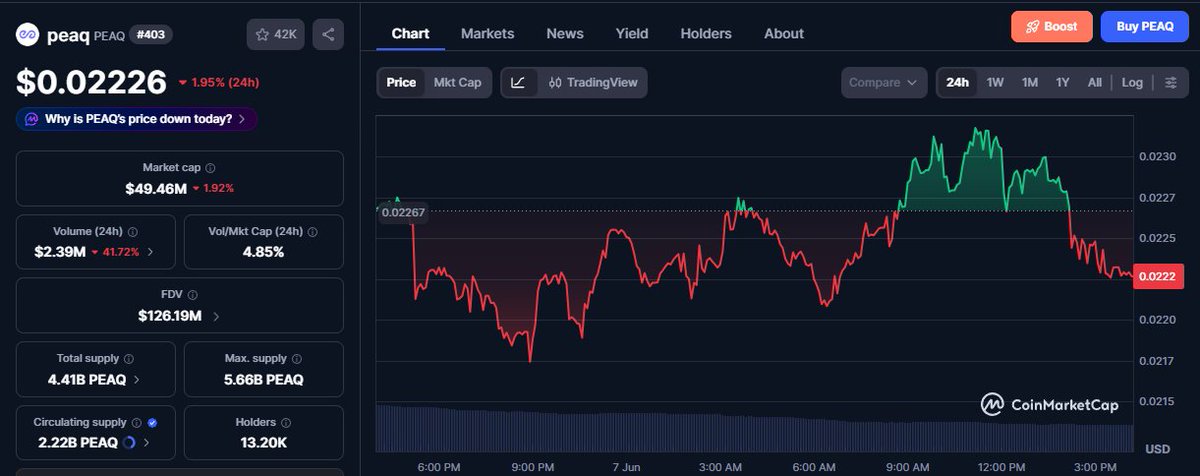
Task: Expand FDV details chevron
Action: point(216,316)
